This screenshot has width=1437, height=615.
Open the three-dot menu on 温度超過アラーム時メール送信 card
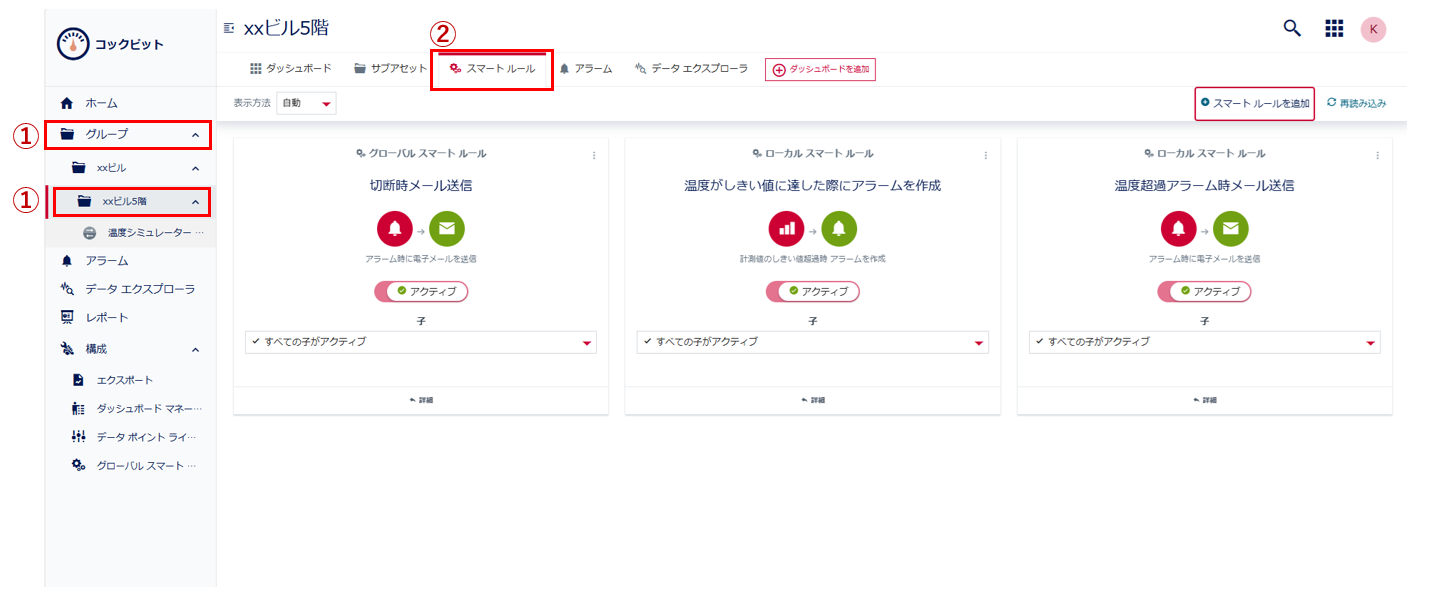click(x=1377, y=155)
